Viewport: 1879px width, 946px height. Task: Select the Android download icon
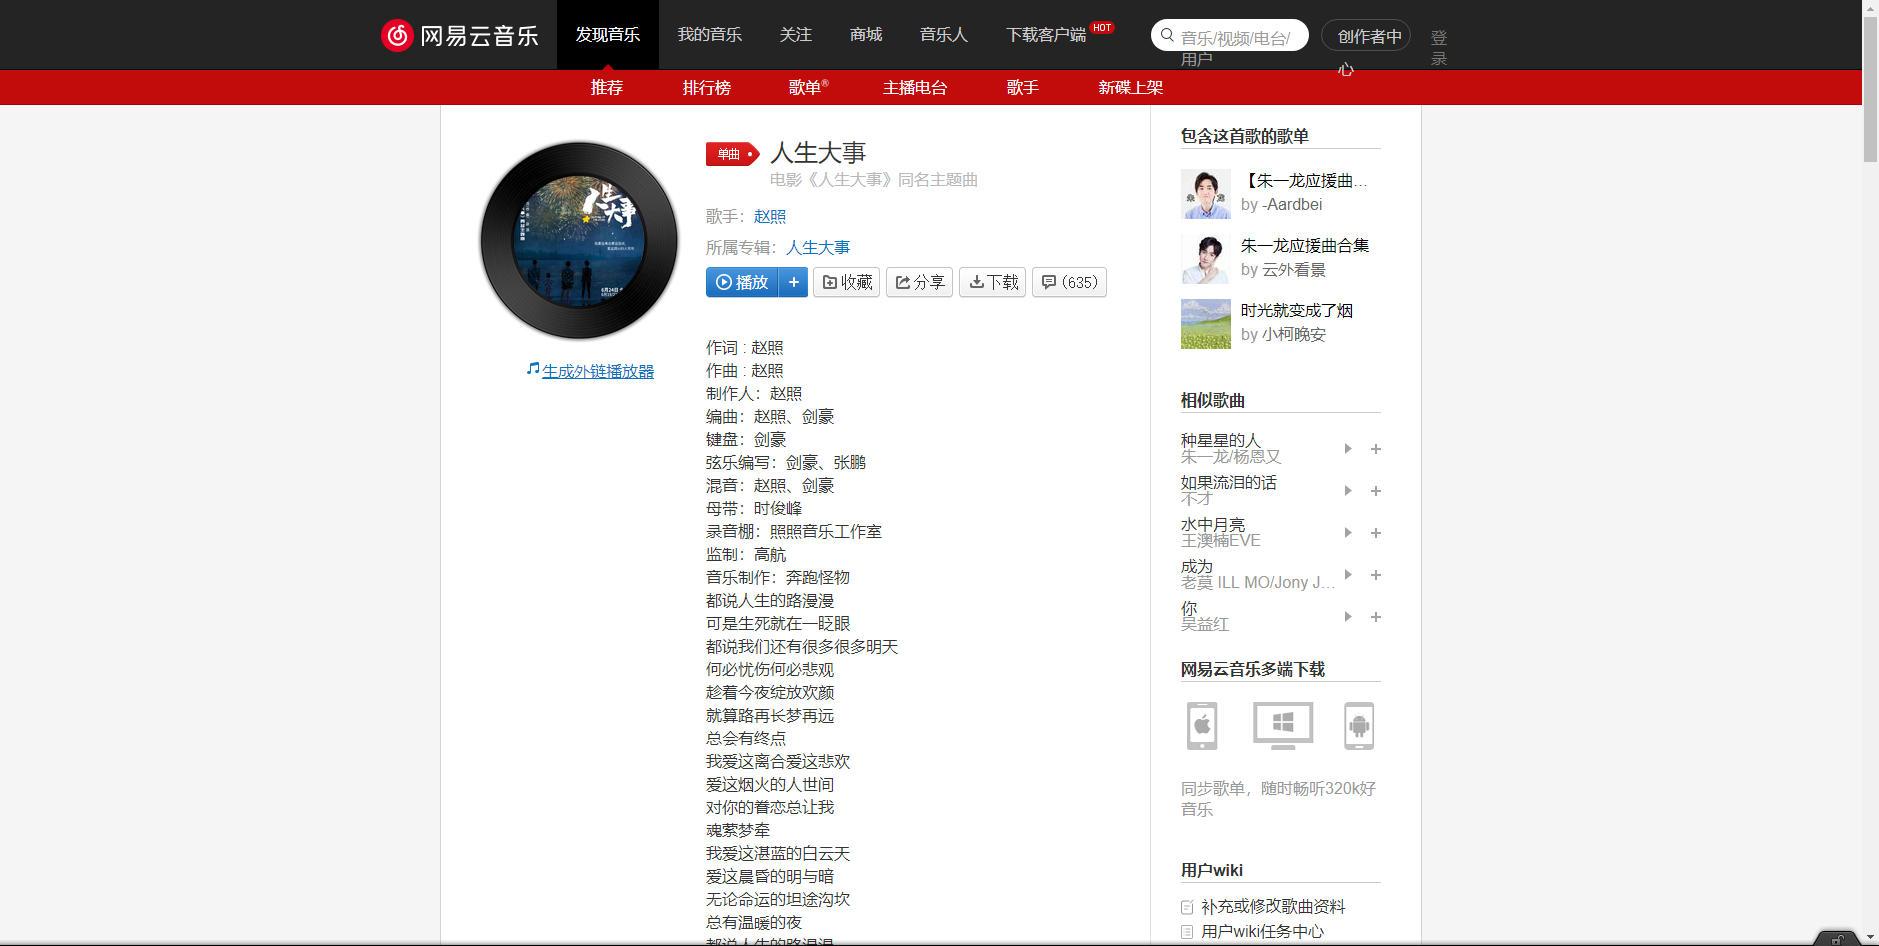[x=1360, y=726]
